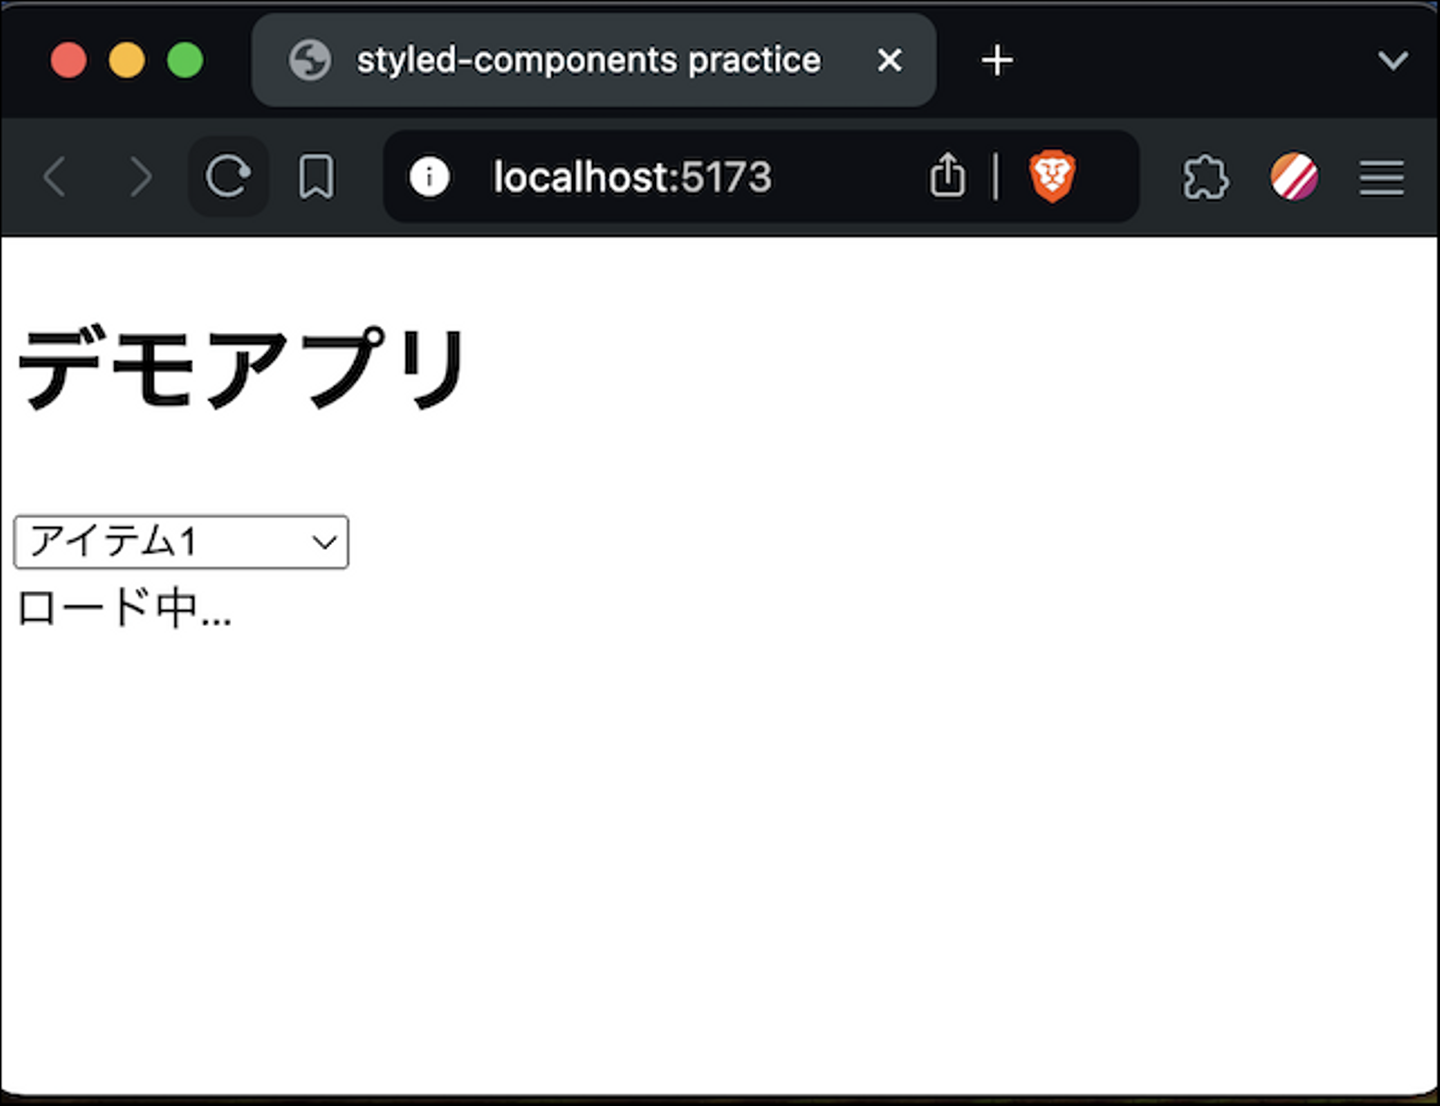Reload the localhost page
The width and height of the screenshot is (1440, 1106).
228,177
